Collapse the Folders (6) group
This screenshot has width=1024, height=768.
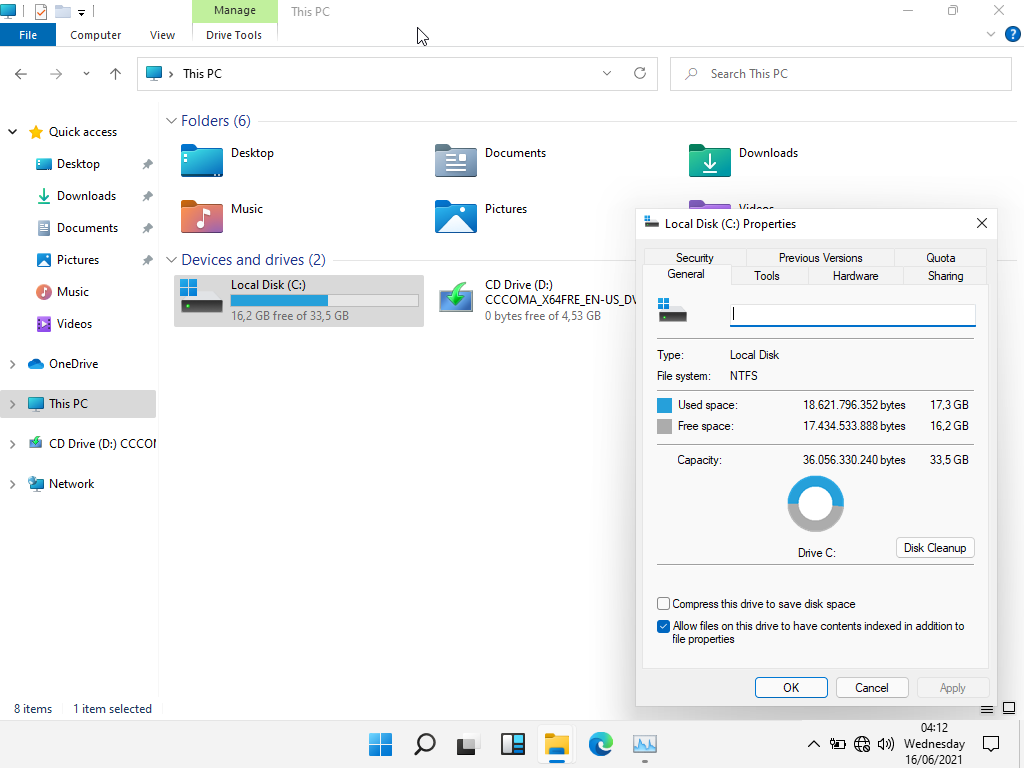(x=172, y=121)
